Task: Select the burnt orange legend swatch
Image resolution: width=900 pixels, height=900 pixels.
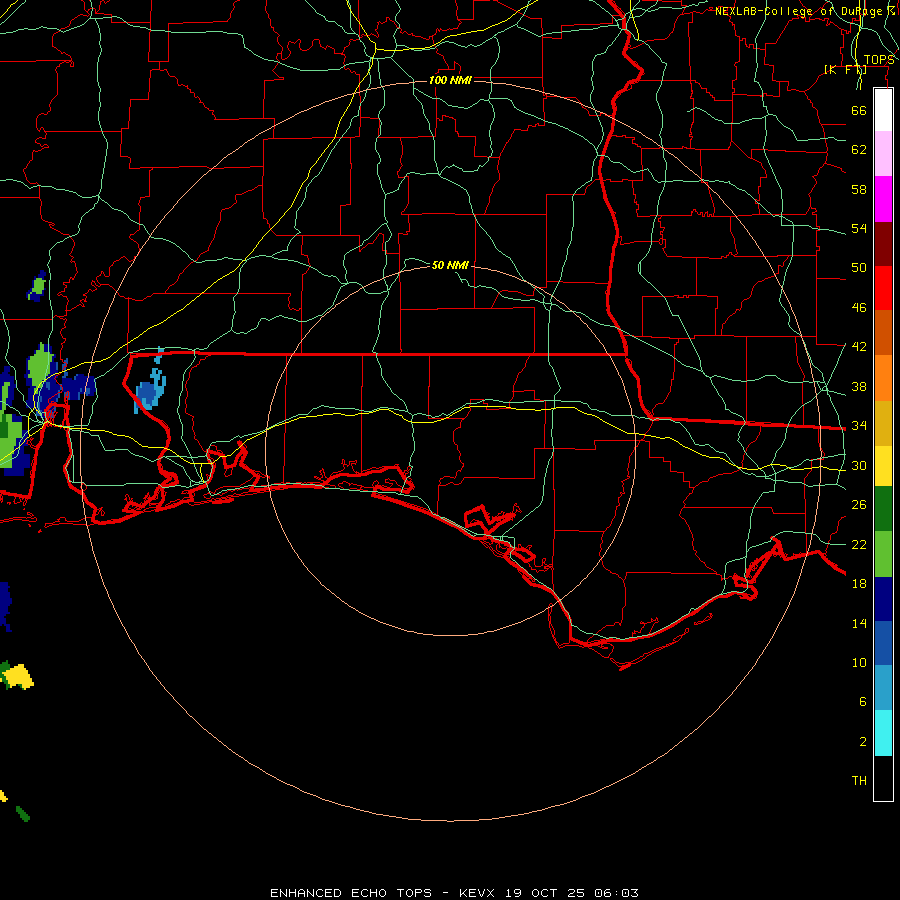Action: (883, 333)
